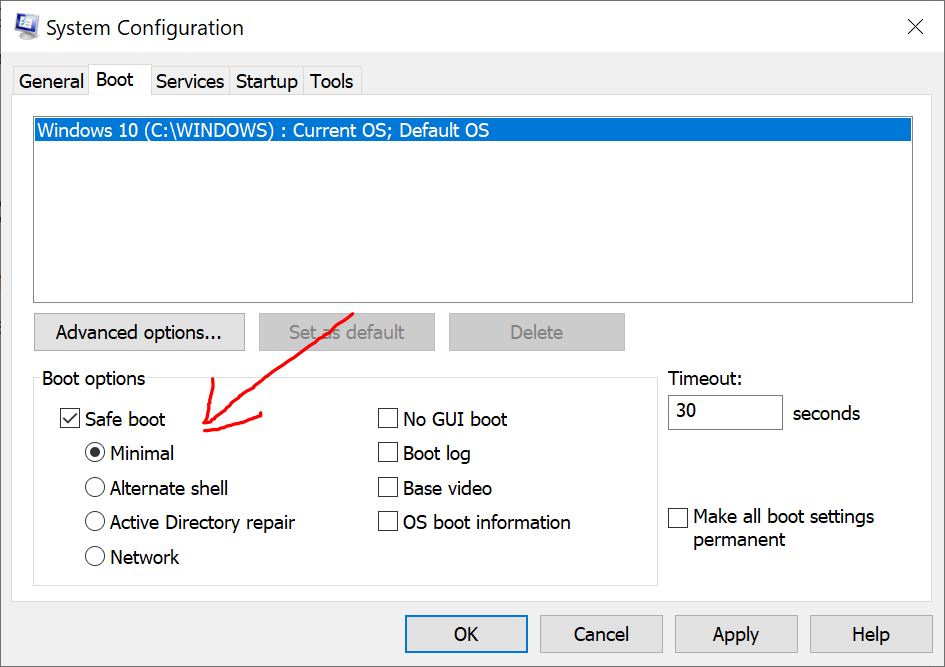Open Advanced options dialog
Screen dimensions: 945x667
(139, 332)
